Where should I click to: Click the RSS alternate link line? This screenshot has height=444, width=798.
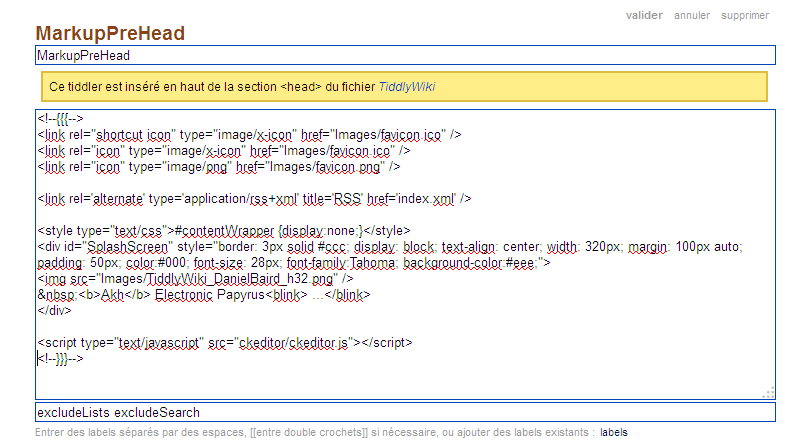[x=254, y=199]
